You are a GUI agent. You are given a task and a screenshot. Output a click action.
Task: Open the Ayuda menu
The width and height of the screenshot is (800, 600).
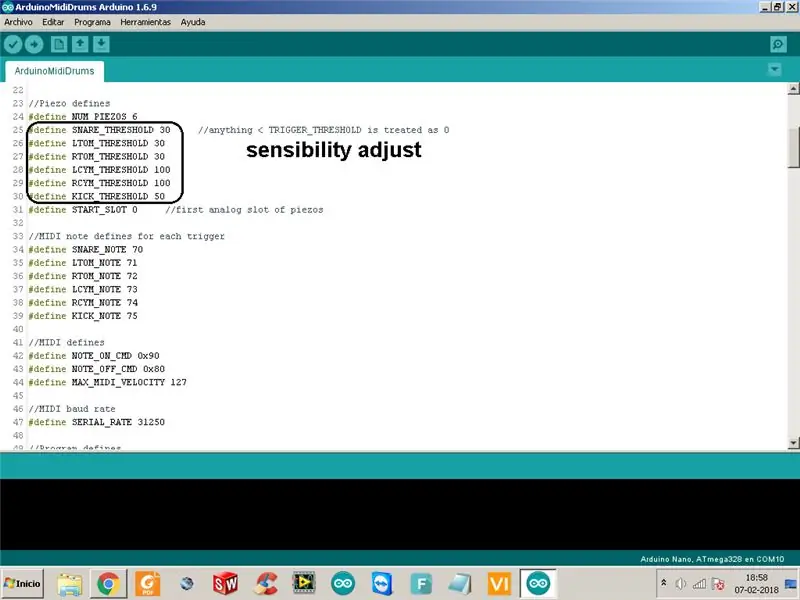point(193,22)
